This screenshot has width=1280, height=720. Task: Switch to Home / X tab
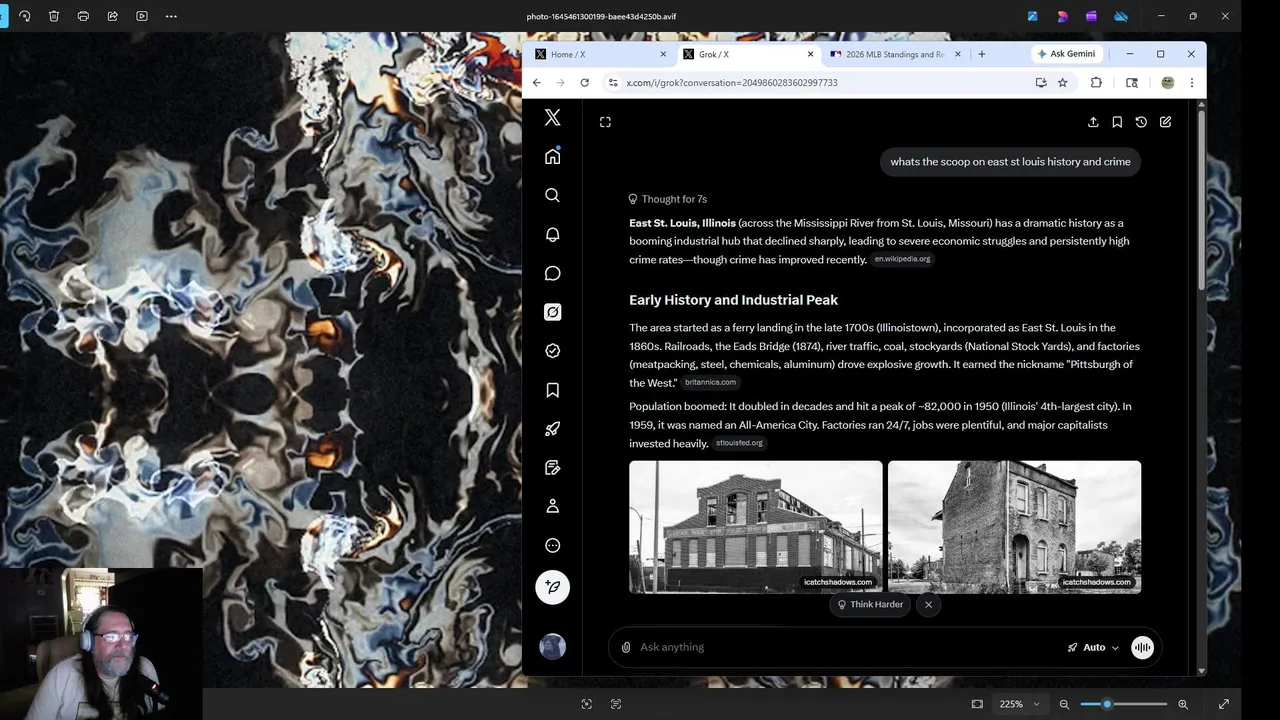pos(599,54)
